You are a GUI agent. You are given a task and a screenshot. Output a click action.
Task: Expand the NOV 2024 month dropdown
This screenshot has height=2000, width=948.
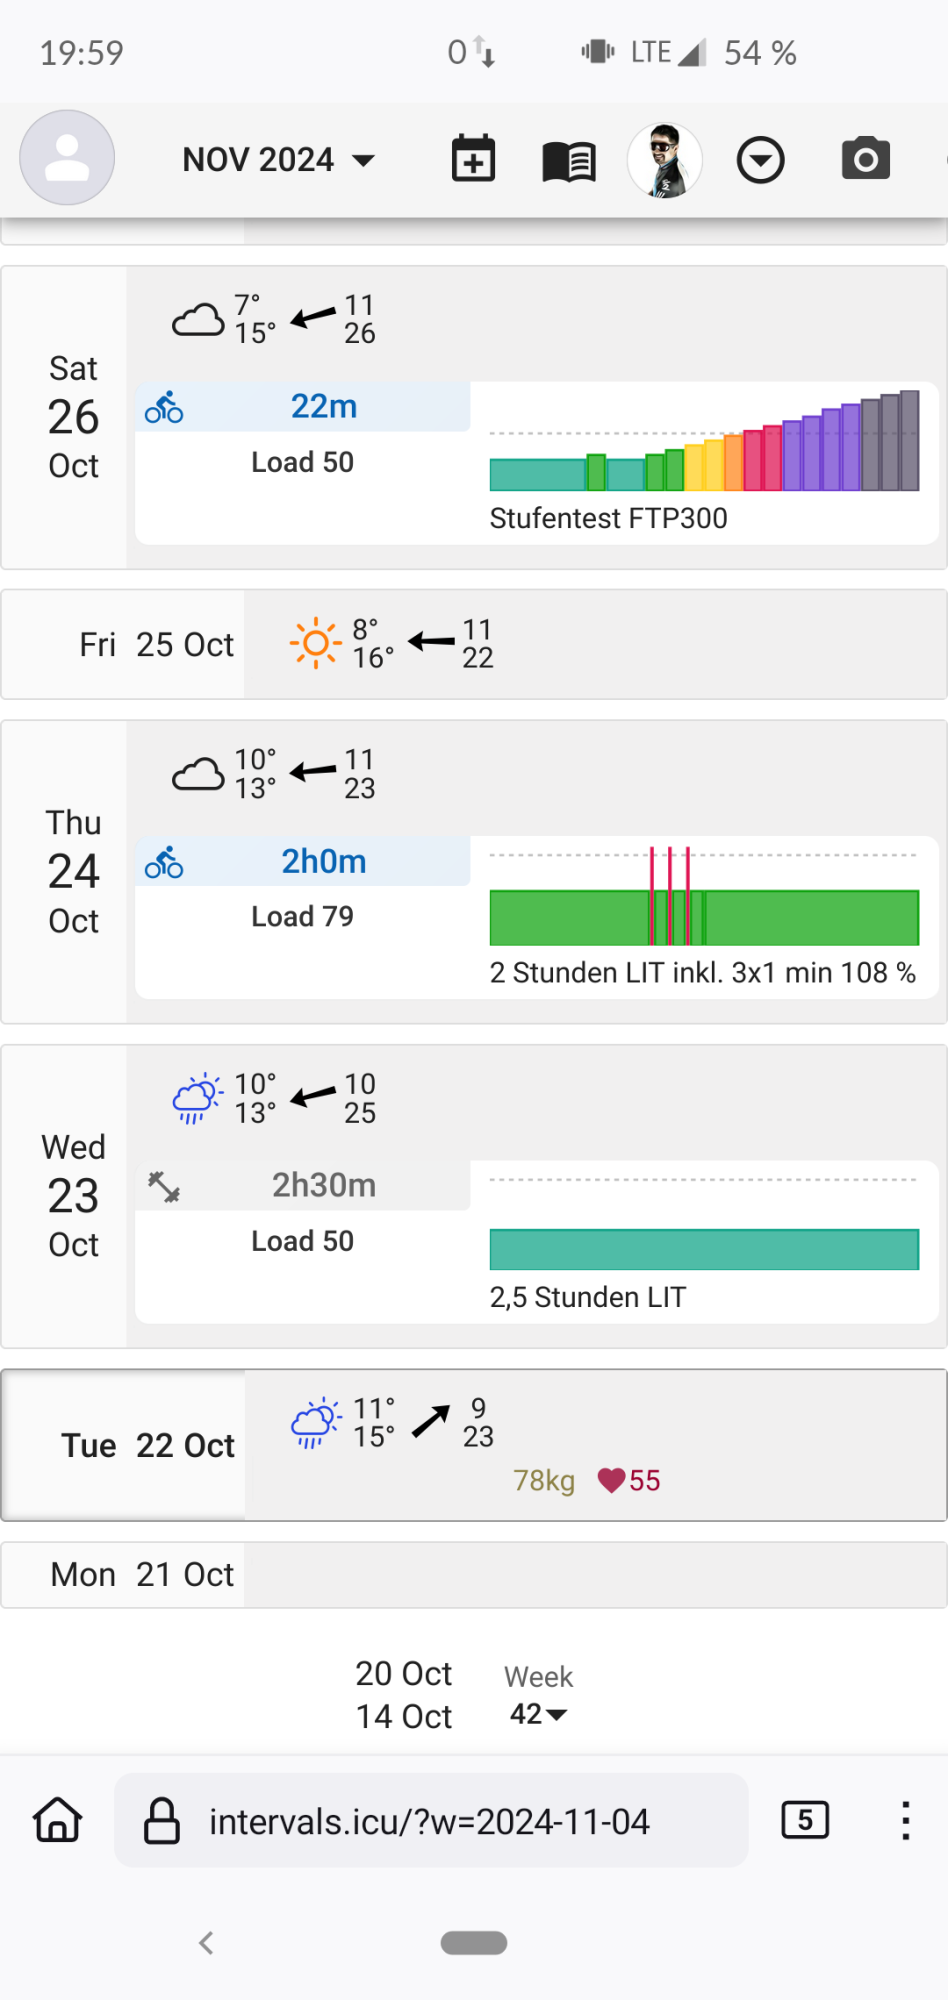tap(279, 160)
